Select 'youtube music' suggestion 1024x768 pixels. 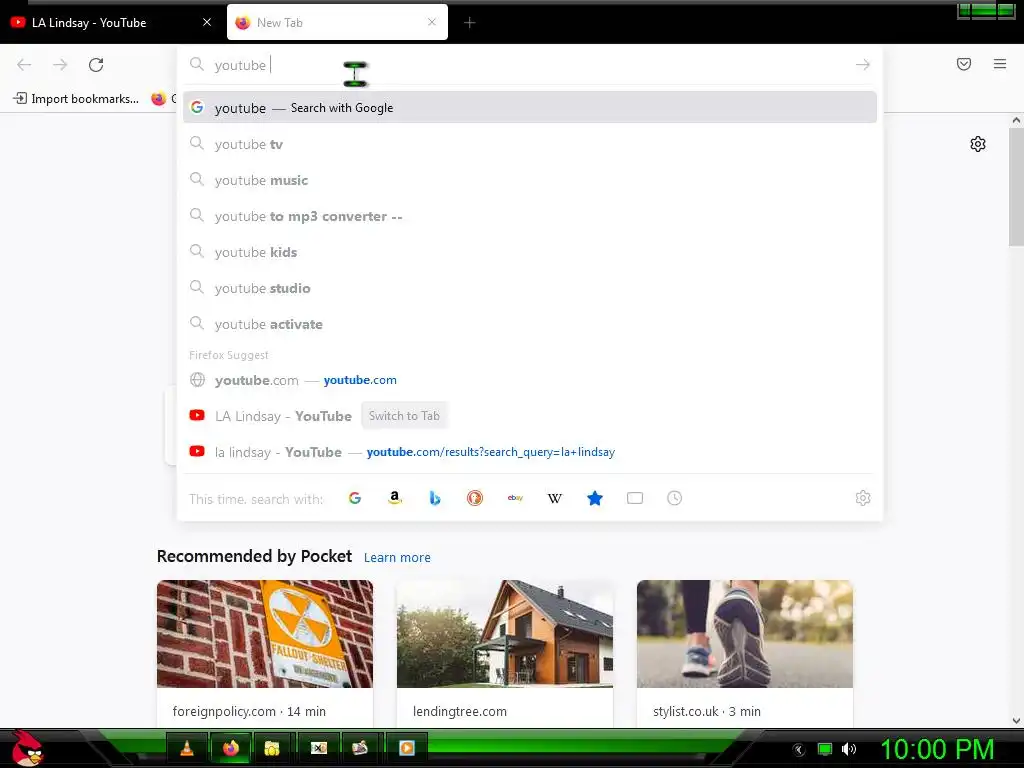(530, 180)
